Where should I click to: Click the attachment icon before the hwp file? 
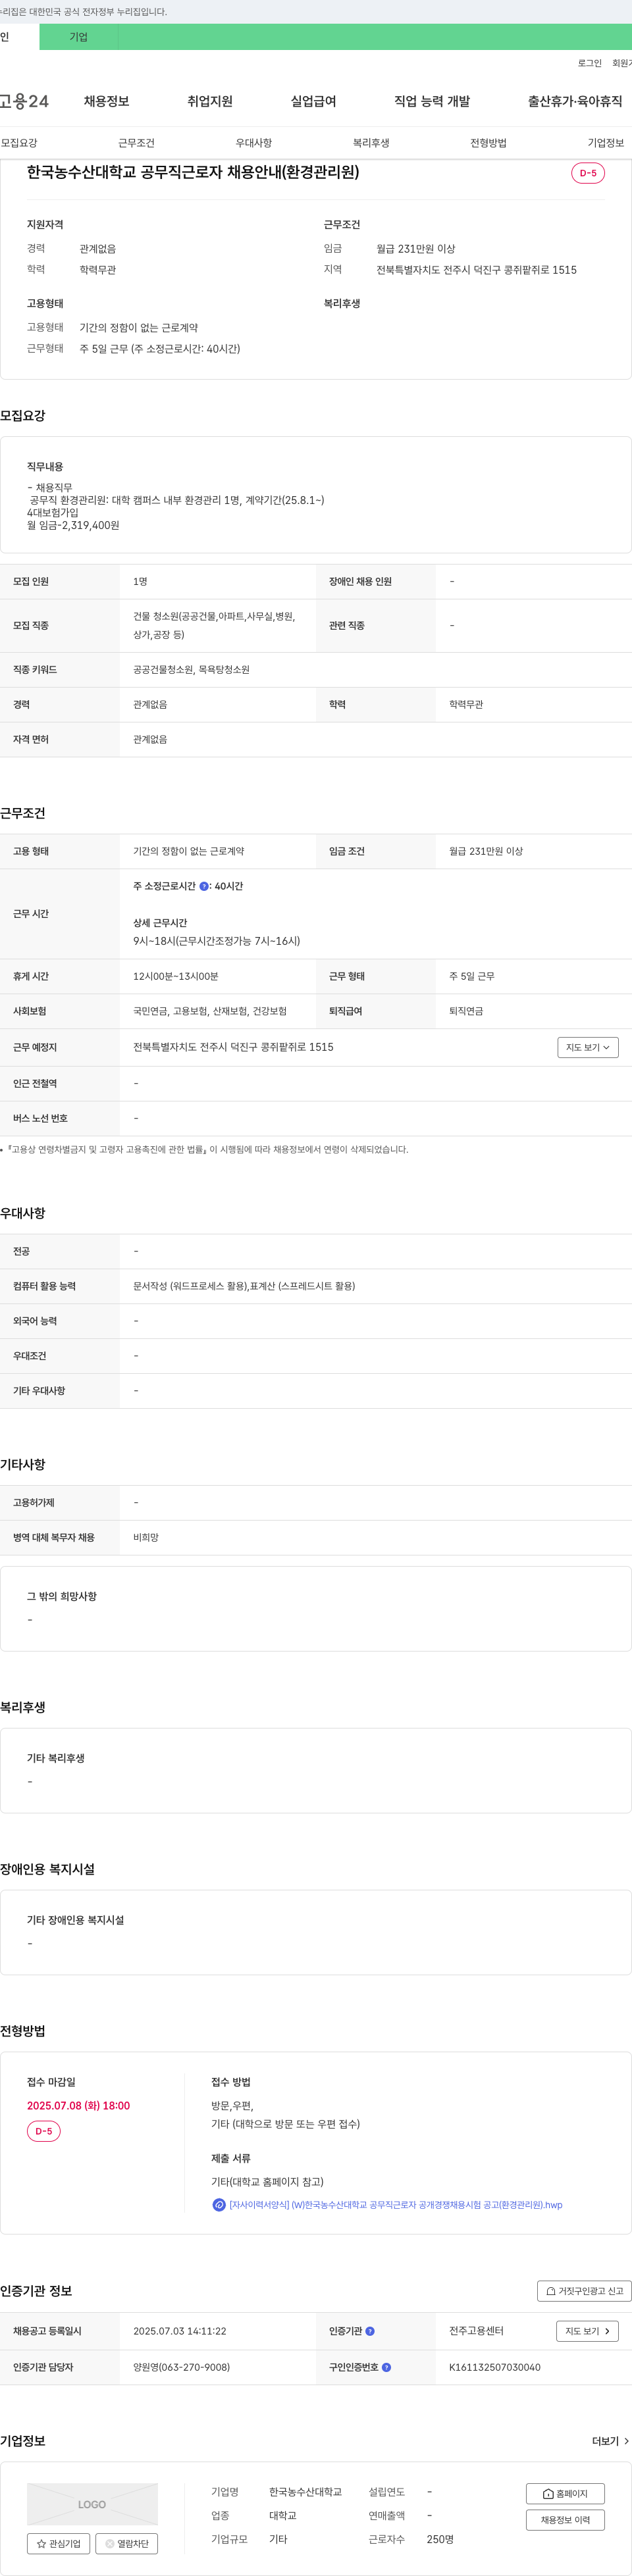pos(219,2204)
